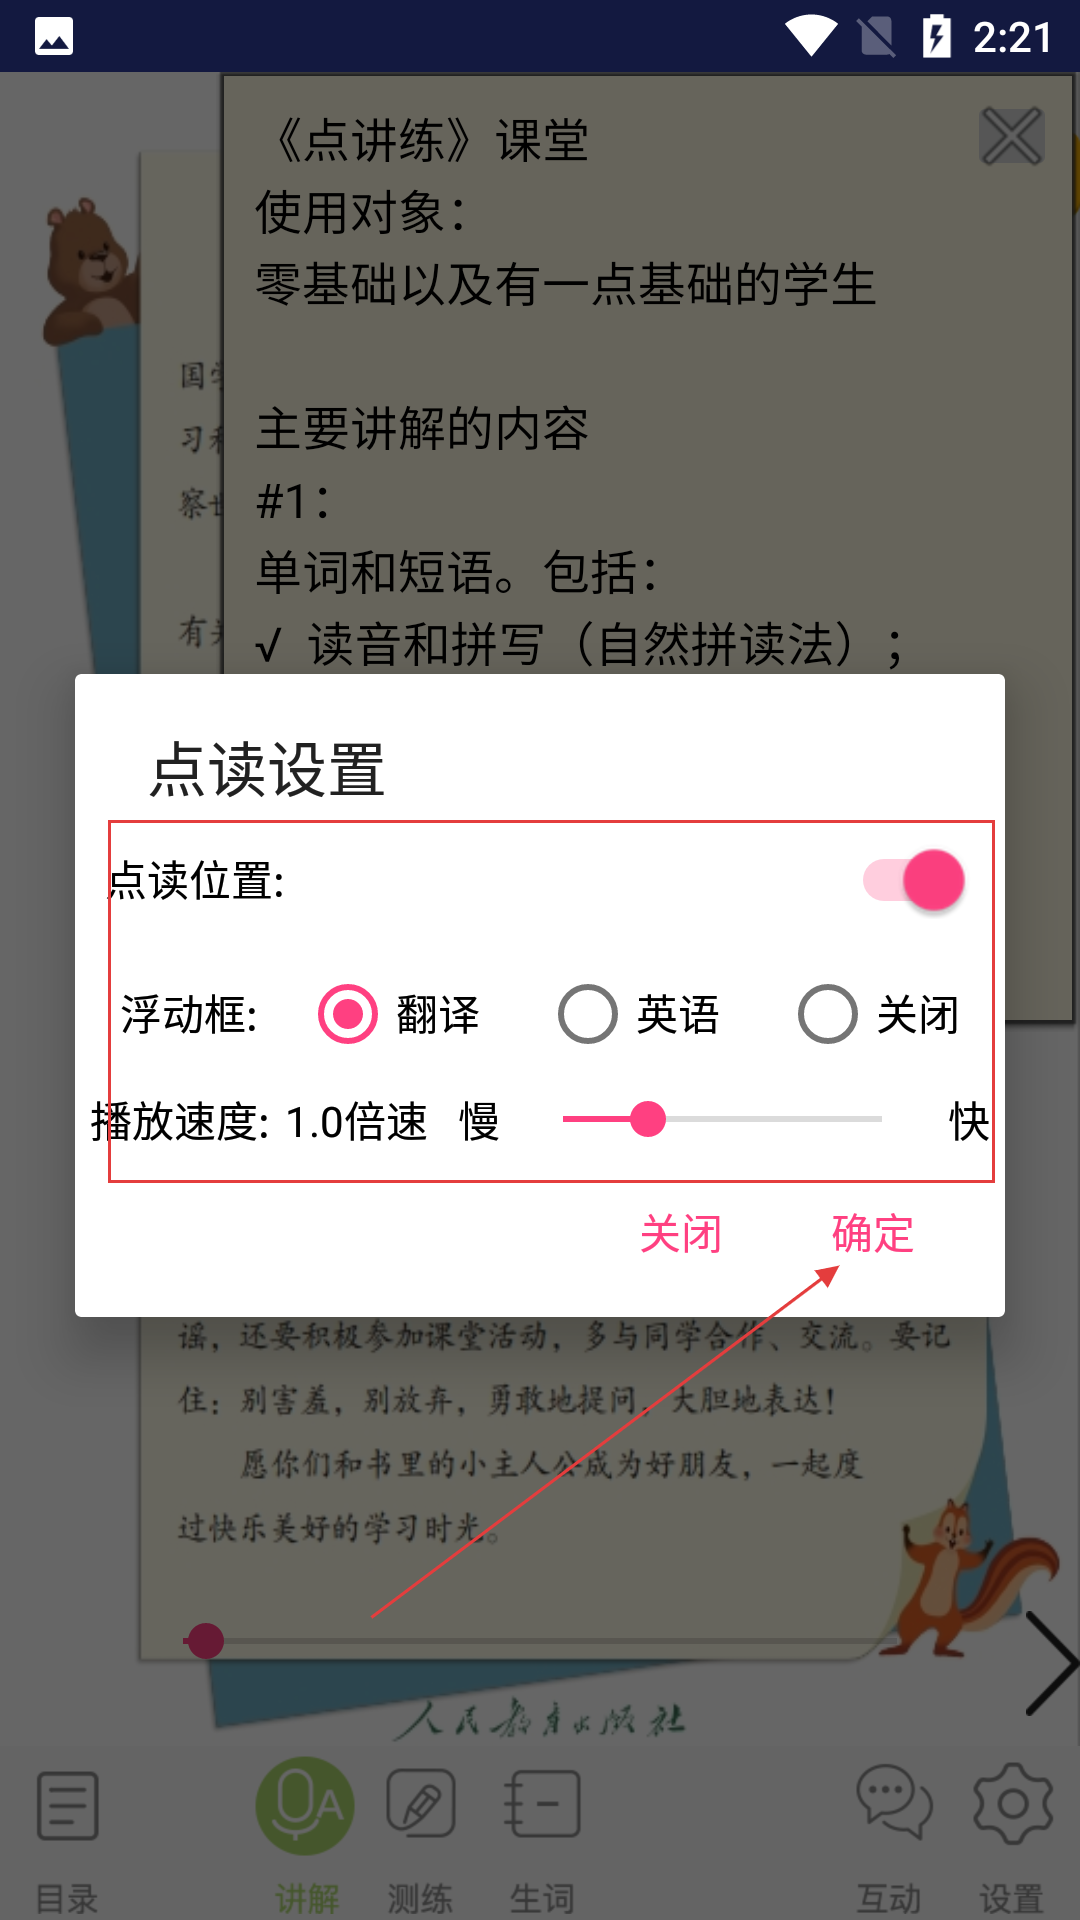Tap the battery icon in status bar
This screenshot has height=1920, width=1080.
point(936,37)
